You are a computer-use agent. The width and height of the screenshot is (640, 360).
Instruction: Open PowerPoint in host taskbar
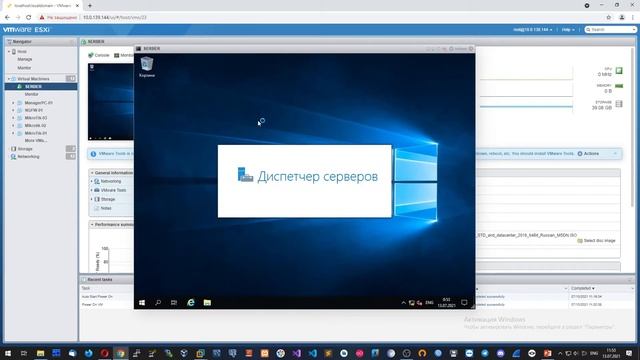547,353
